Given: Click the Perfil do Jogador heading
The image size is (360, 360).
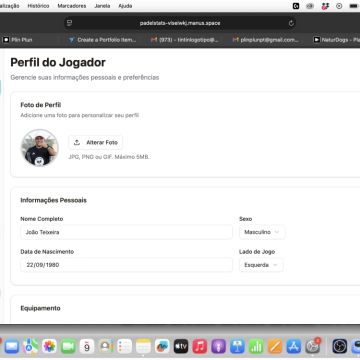Looking at the screenshot, I should point(58,62).
